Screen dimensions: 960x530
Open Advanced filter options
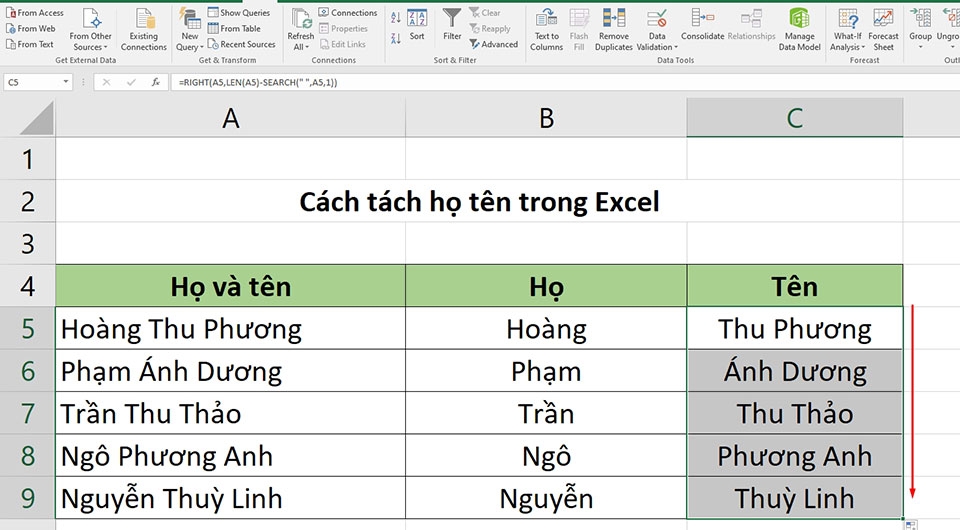tap(493, 44)
